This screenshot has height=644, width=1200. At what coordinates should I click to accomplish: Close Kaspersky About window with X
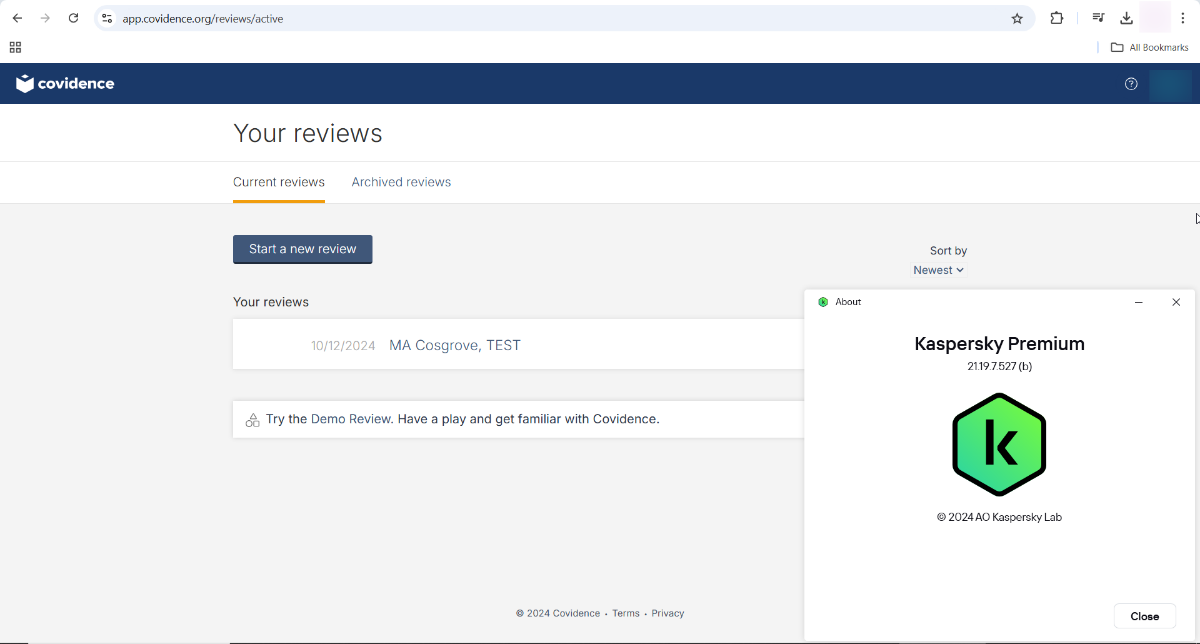(1176, 302)
